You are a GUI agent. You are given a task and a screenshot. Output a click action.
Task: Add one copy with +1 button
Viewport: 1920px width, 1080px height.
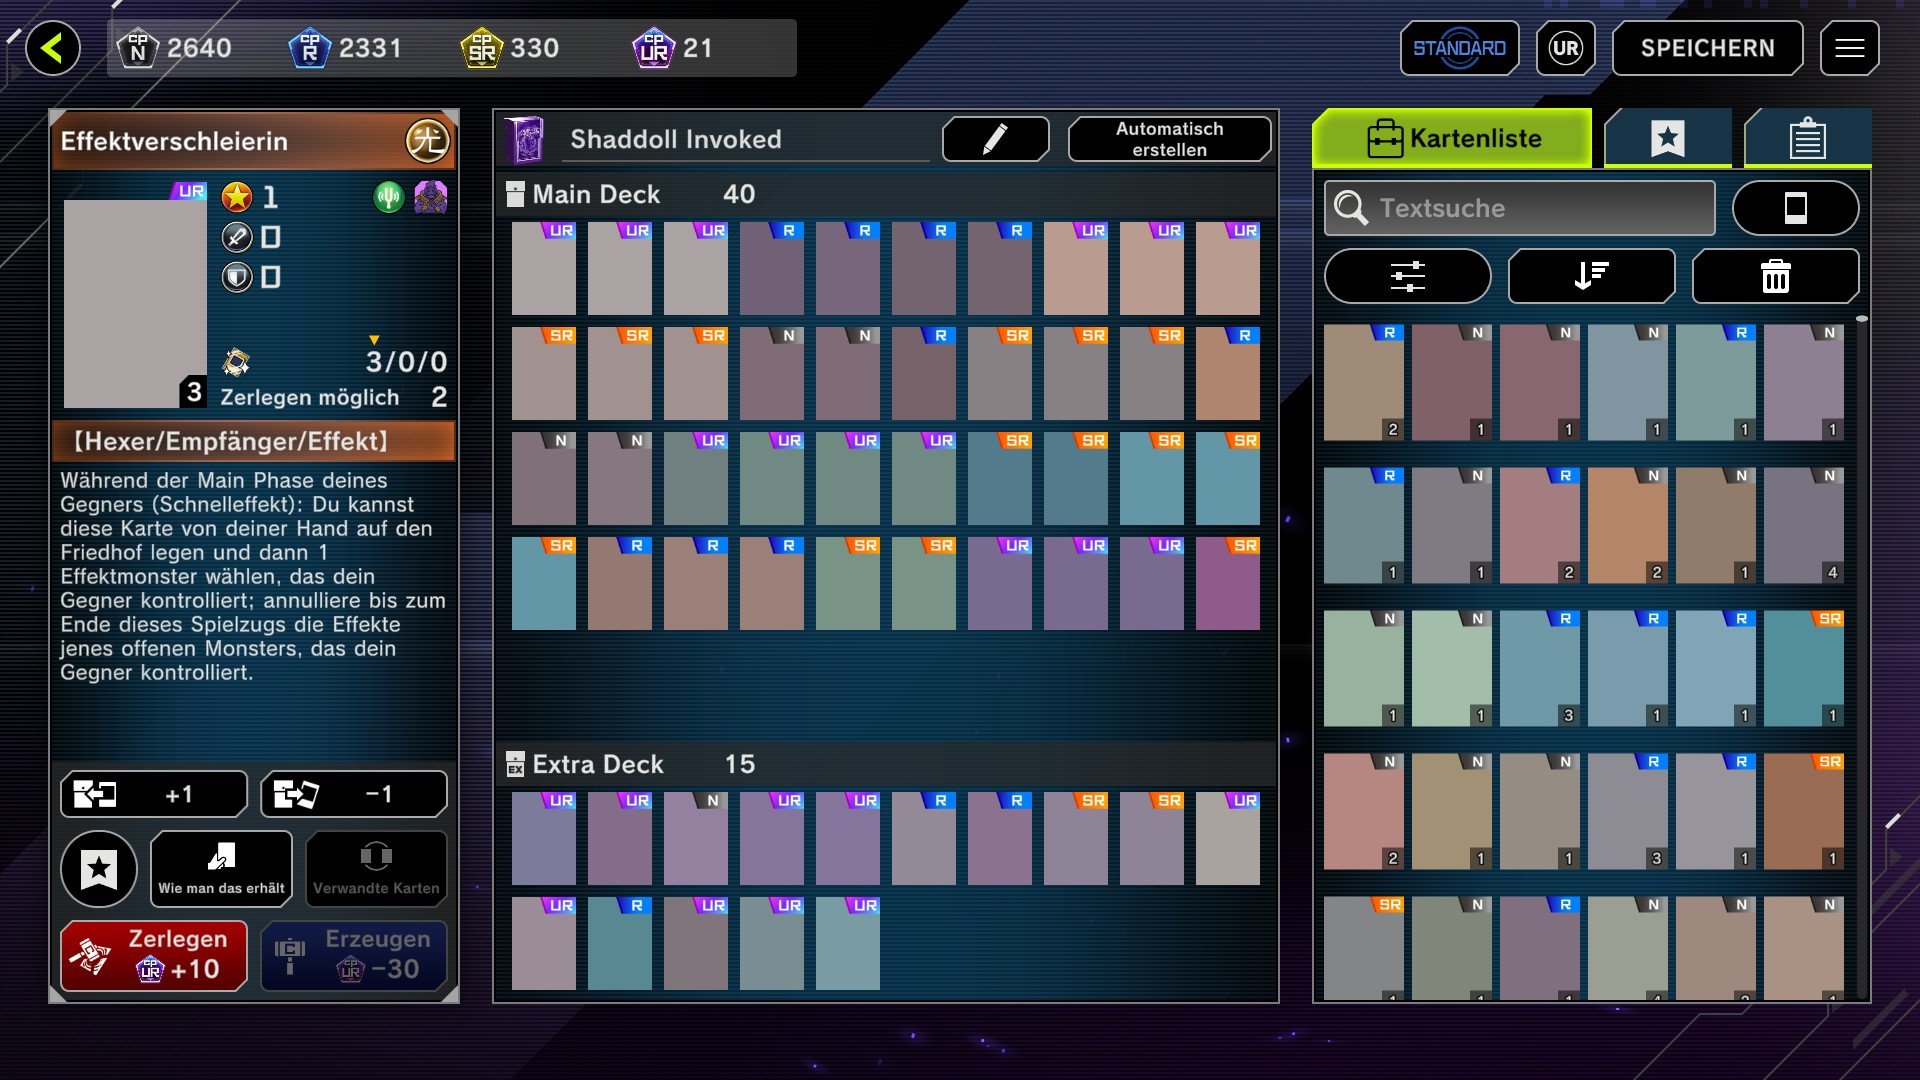(x=154, y=794)
